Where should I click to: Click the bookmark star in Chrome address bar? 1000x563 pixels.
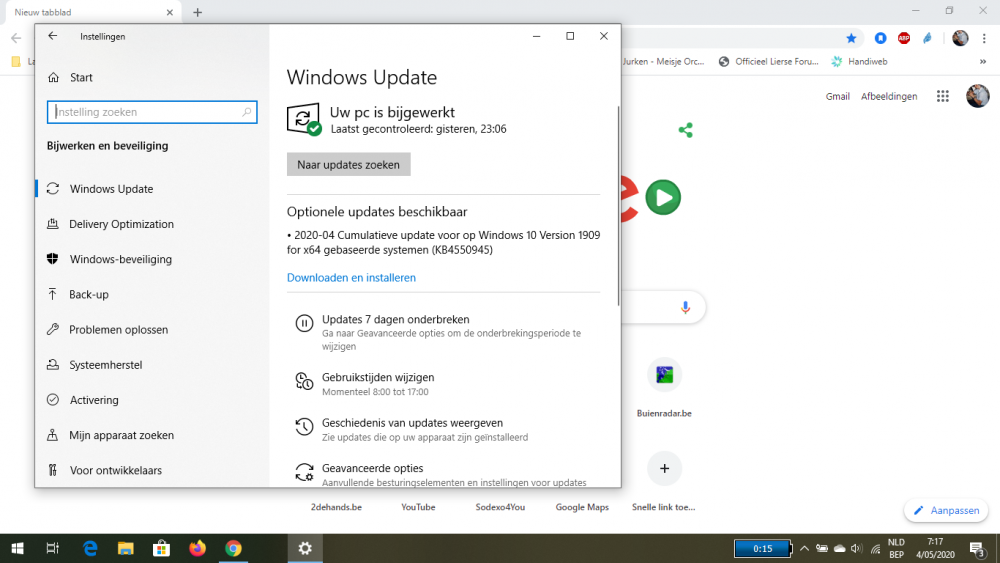tap(851, 38)
